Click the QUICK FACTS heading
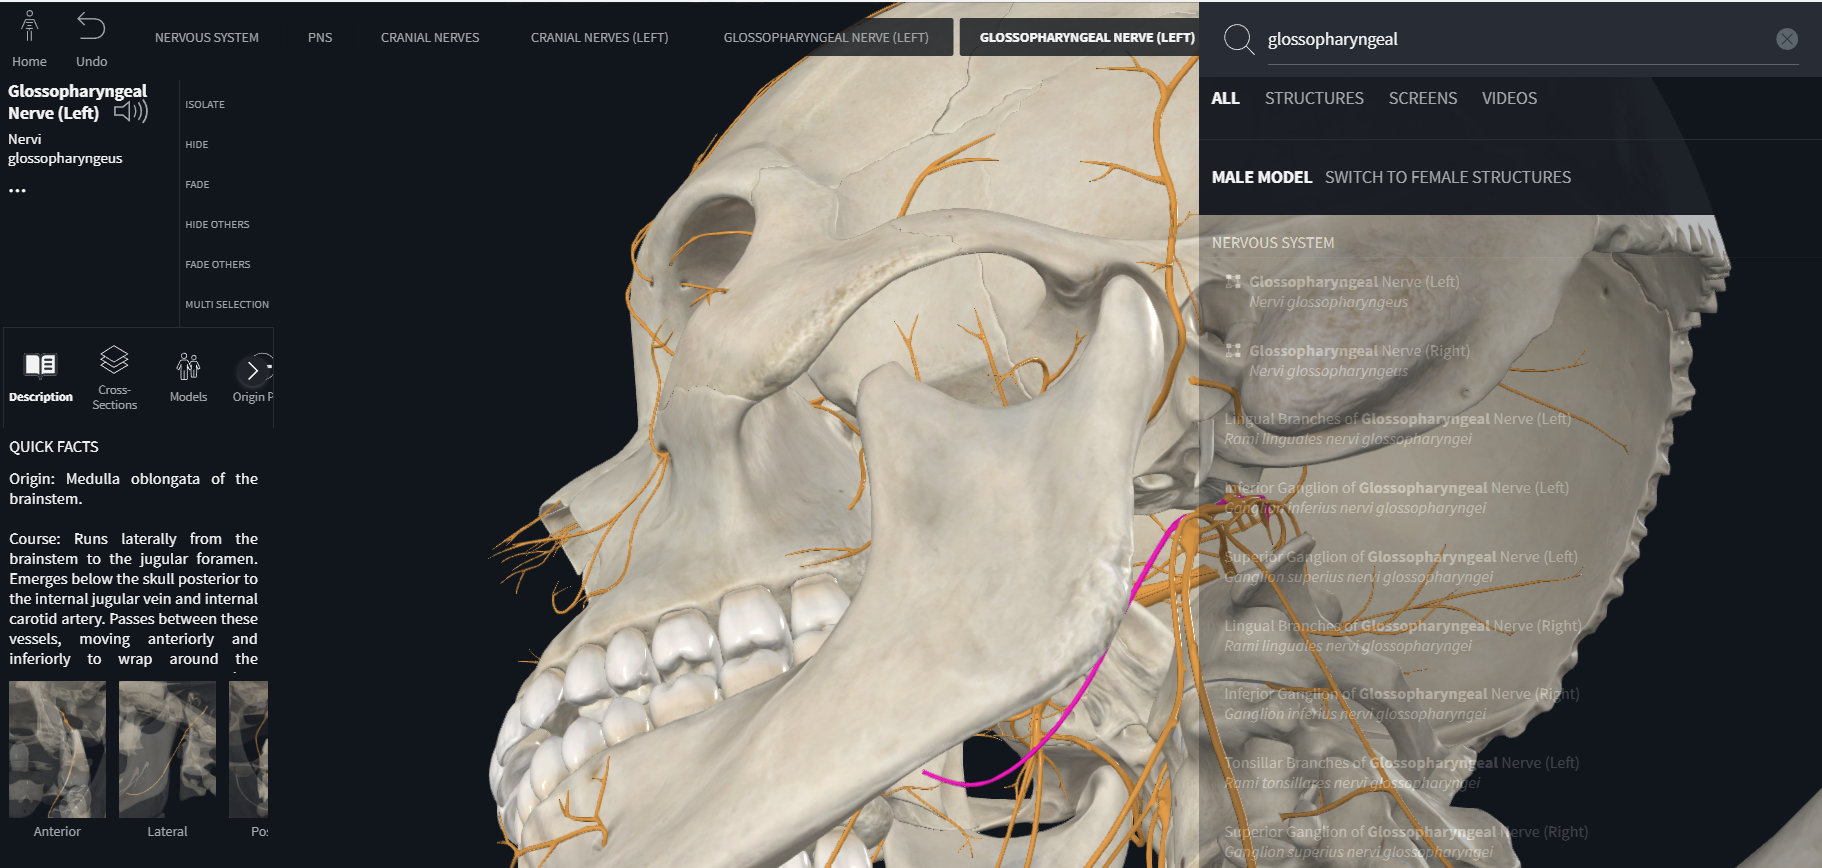Screen dimensions: 1822x868 click(x=54, y=447)
